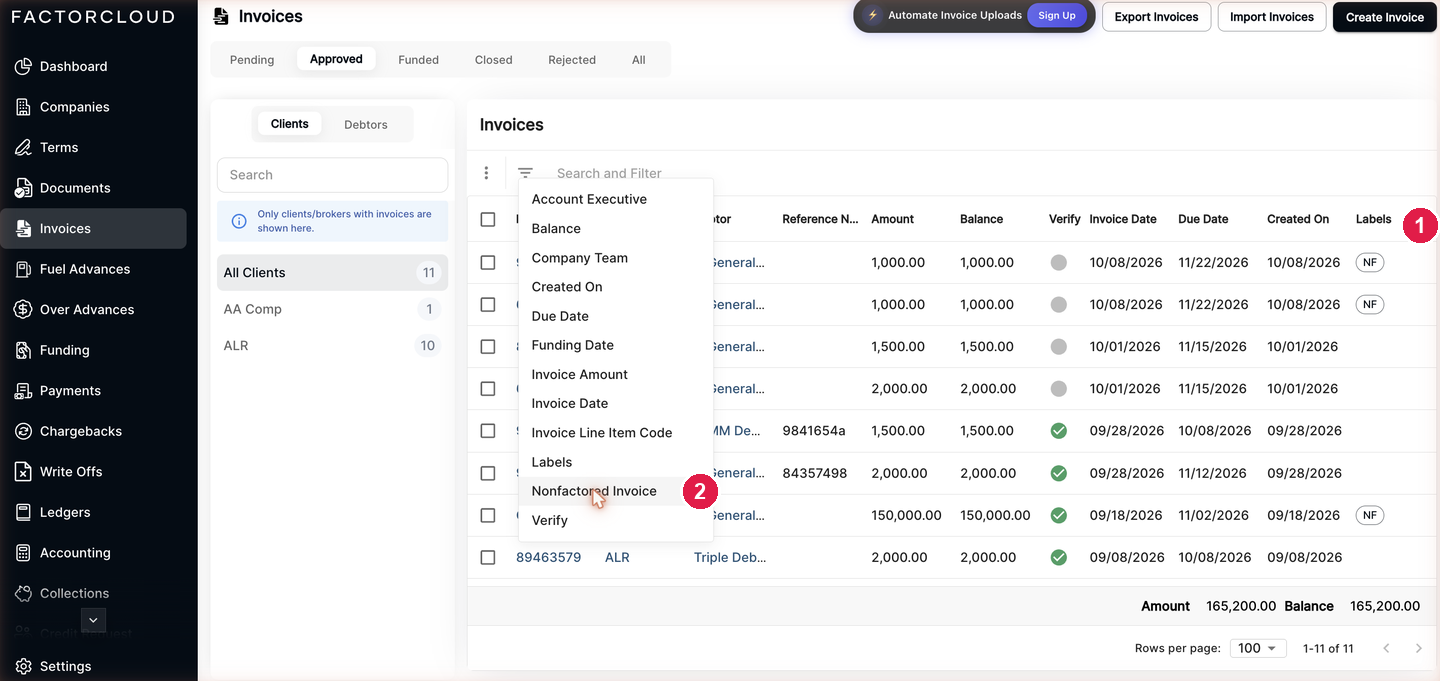Switch to Funded tab
1440x681 pixels.
click(418, 59)
